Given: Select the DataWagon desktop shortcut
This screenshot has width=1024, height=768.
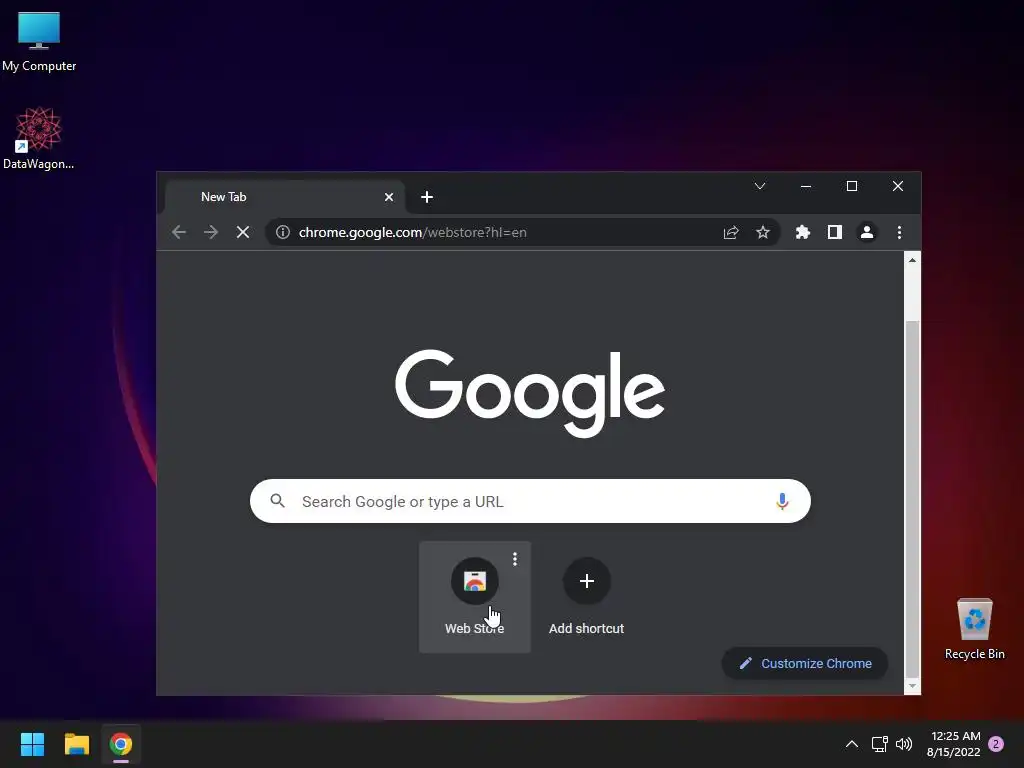Looking at the screenshot, I should pos(39,138).
